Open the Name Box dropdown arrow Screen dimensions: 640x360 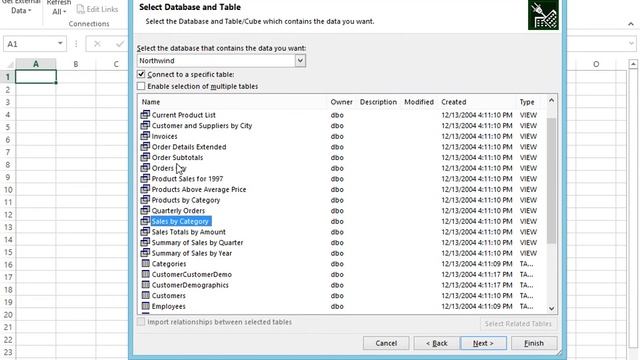pyautogui.click(x=60, y=44)
